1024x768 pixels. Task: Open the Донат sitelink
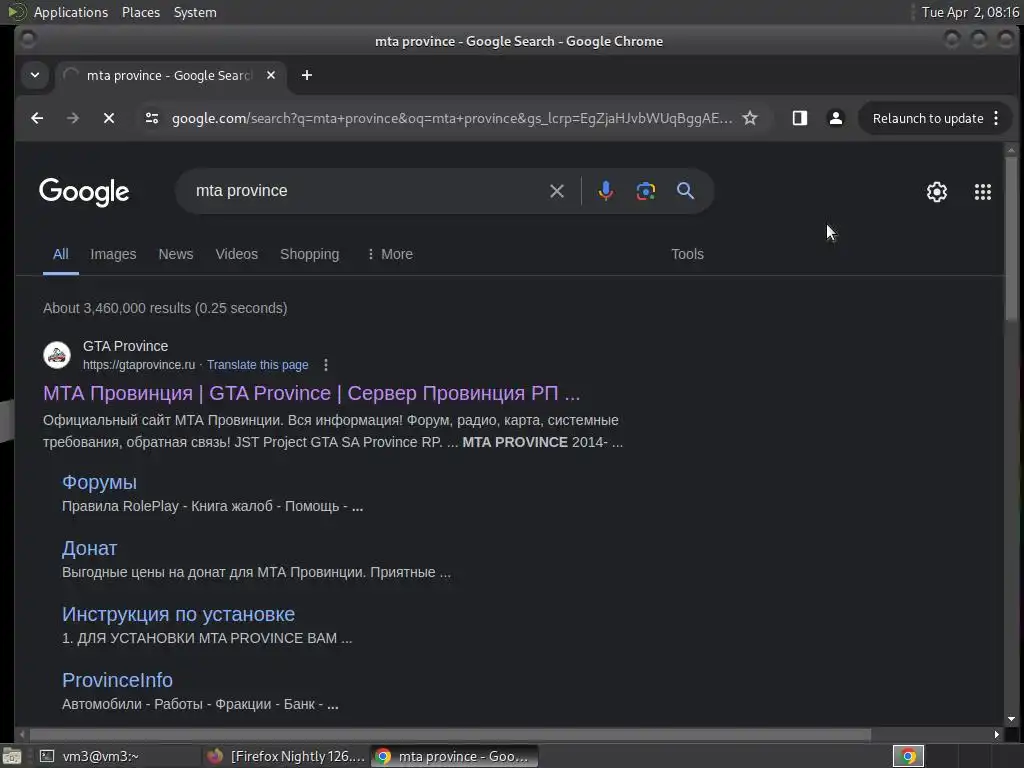[x=89, y=548]
